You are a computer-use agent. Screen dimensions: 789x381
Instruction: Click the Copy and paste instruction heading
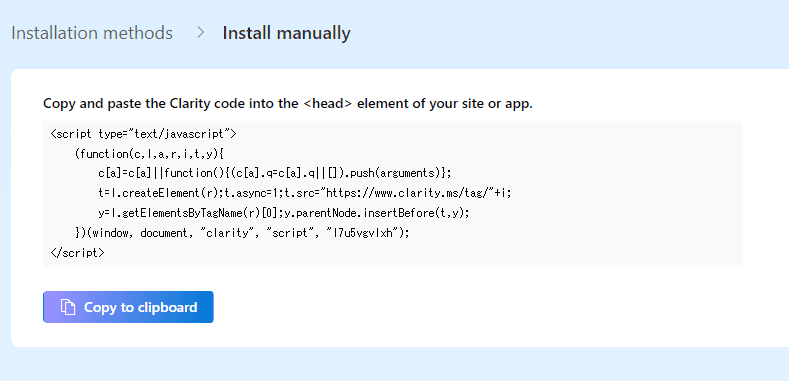pos(288,104)
